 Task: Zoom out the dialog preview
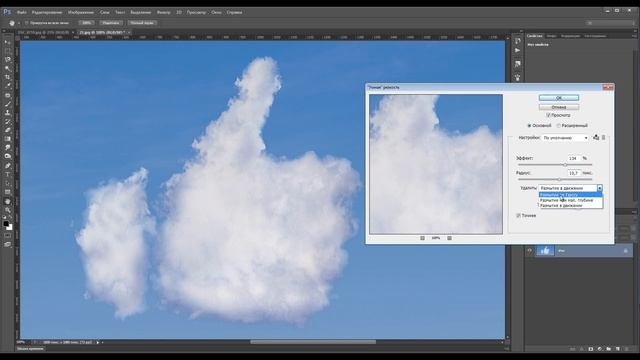click(422, 238)
